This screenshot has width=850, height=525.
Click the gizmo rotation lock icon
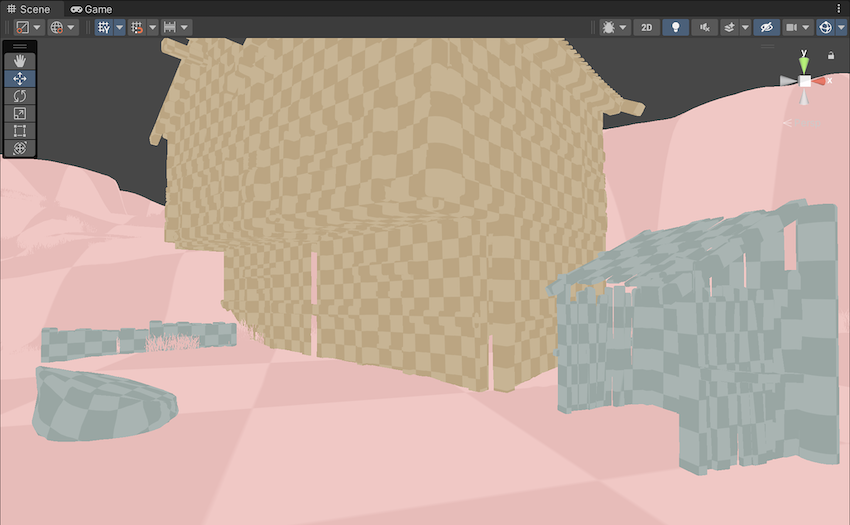click(x=831, y=55)
